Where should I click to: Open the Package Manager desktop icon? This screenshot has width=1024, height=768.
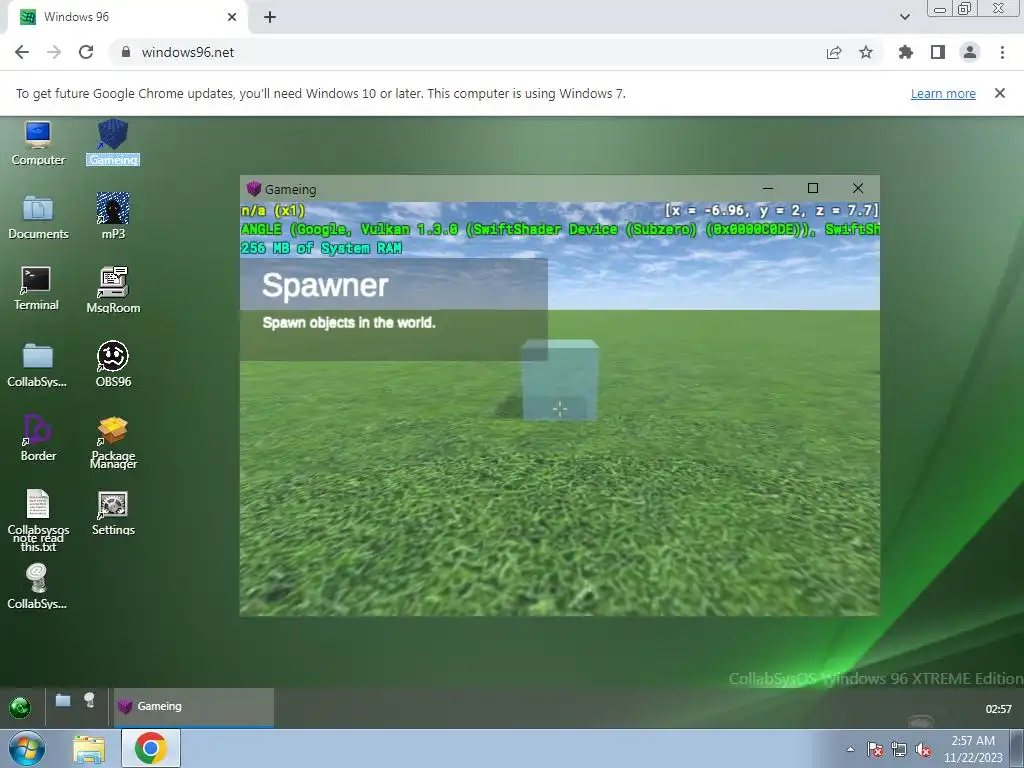click(113, 443)
